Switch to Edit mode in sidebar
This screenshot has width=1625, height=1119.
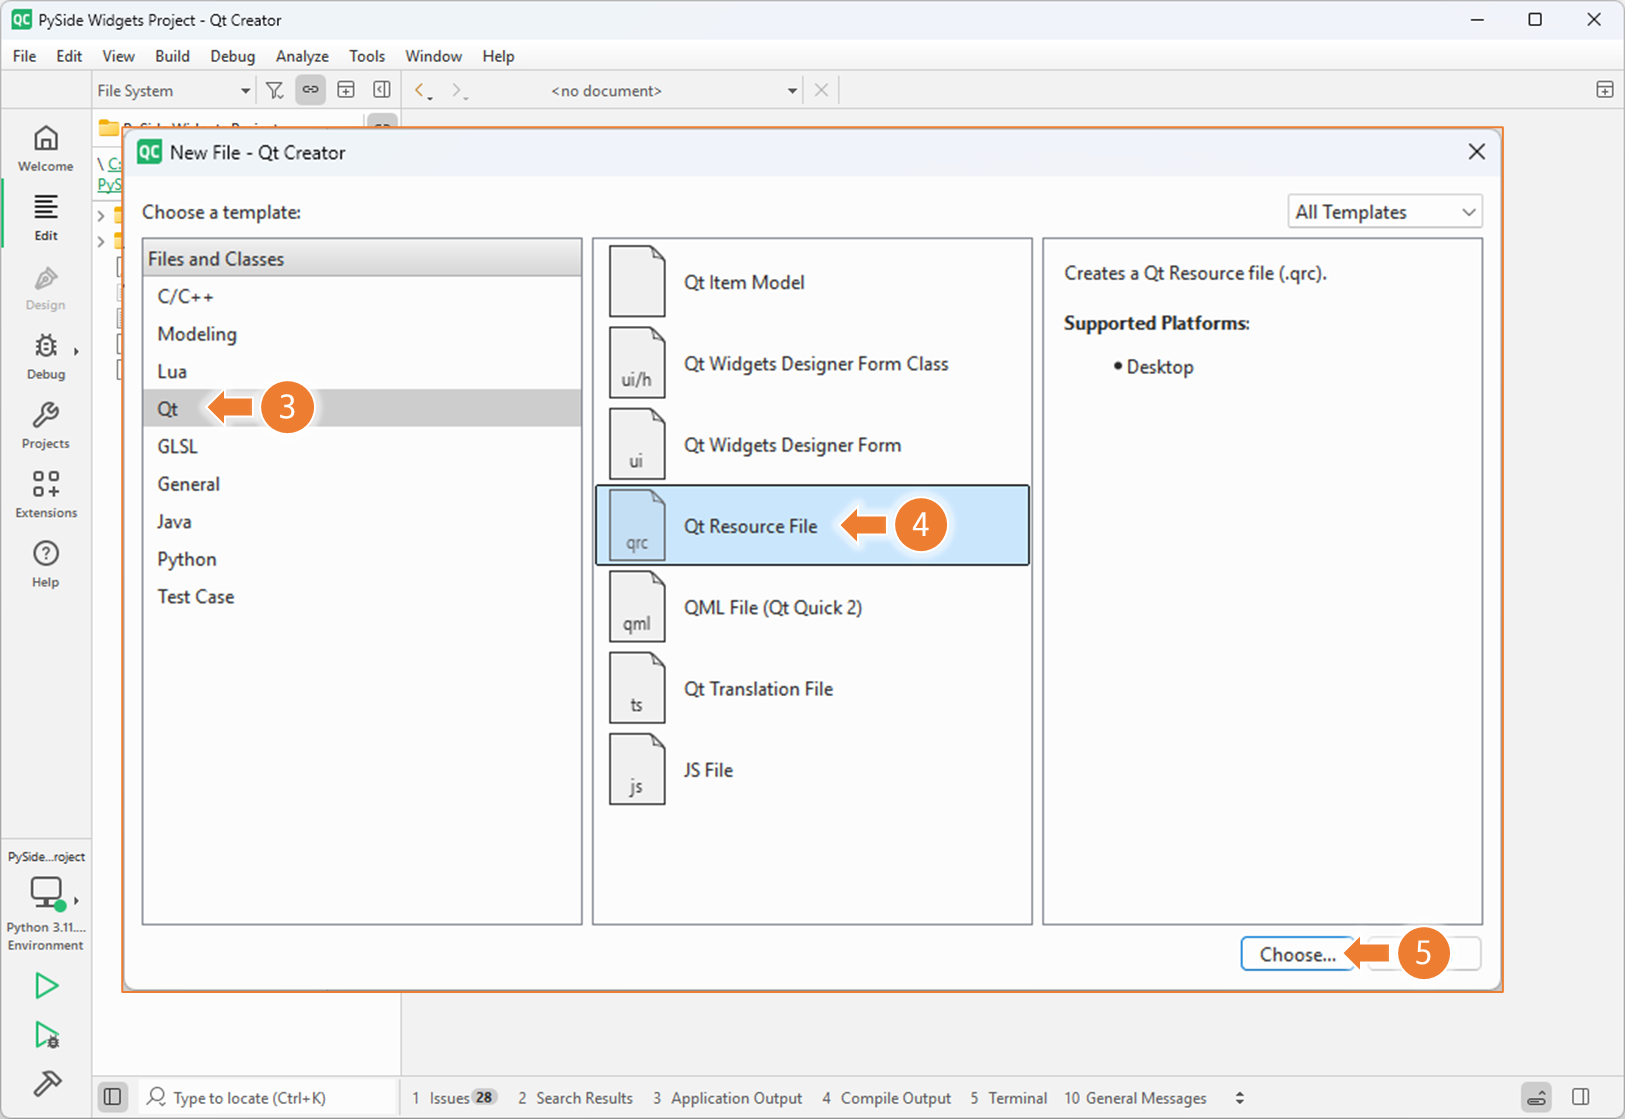click(x=46, y=217)
